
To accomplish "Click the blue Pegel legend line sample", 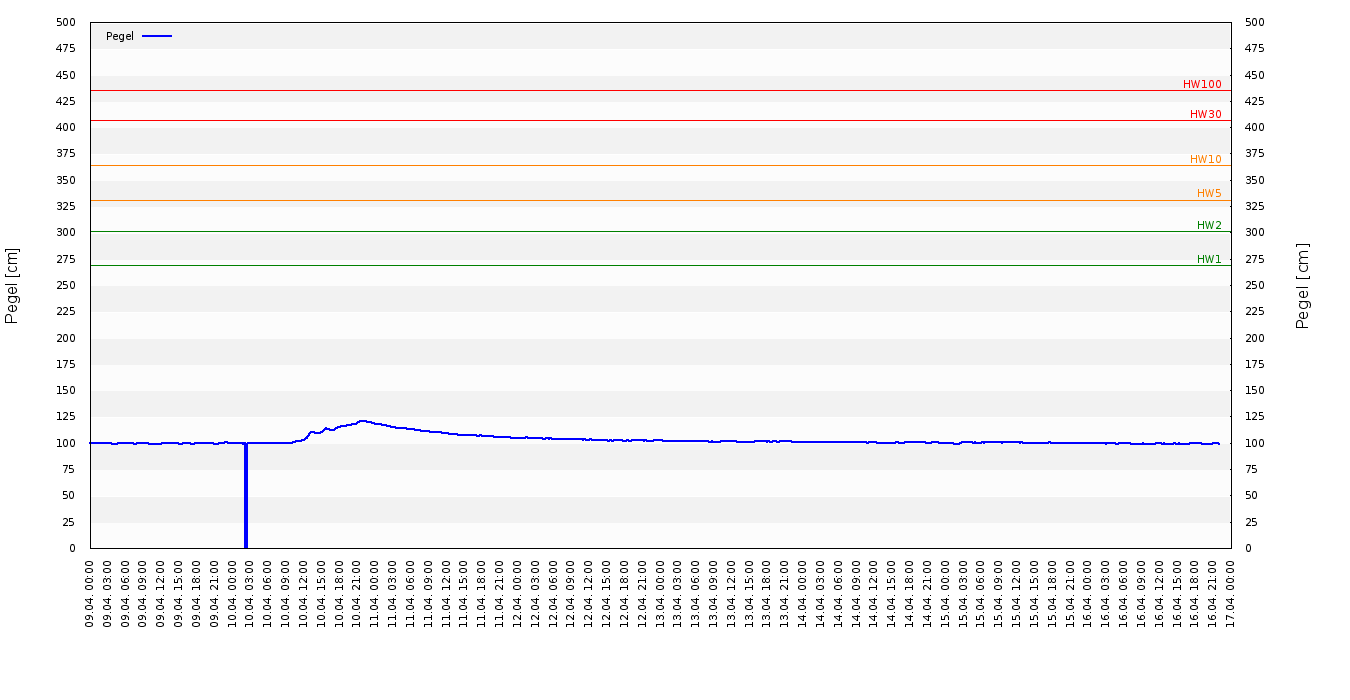I will pos(157,36).
